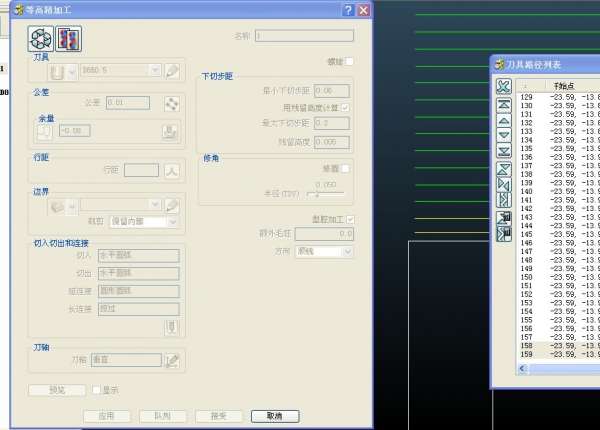Click the help question mark in dialog title bar
This screenshot has width=600, height=430.
[348, 10]
